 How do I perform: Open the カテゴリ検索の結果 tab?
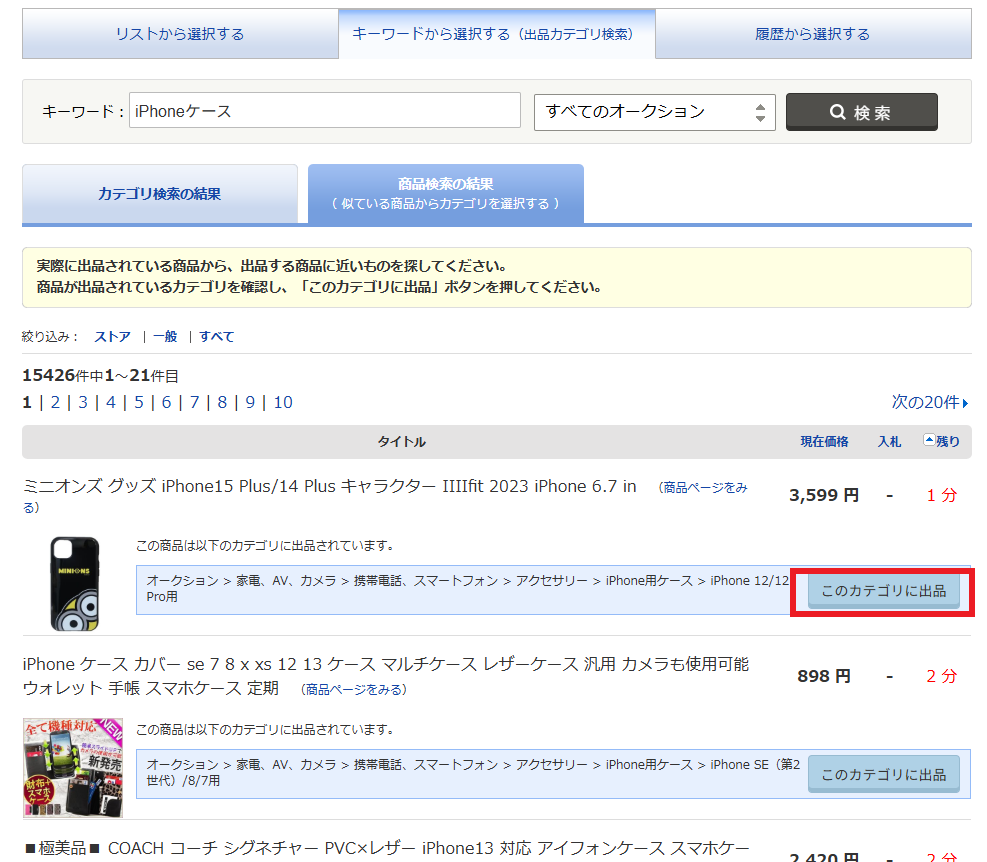(160, 194)
